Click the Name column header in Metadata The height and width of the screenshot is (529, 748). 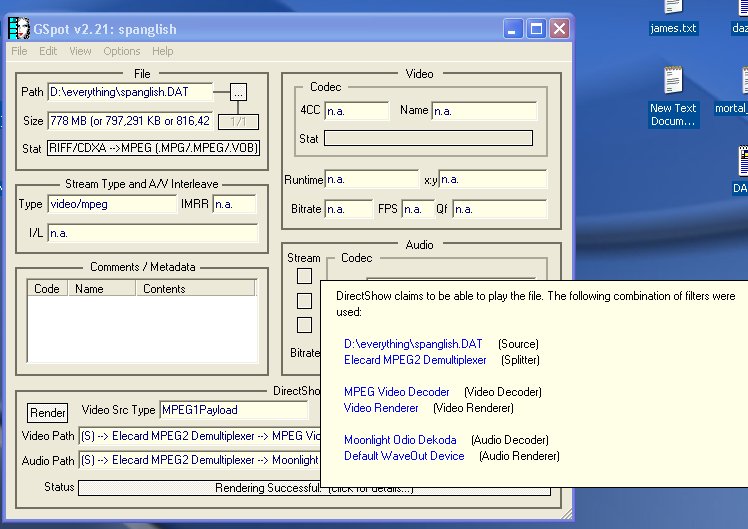point(102,289)
